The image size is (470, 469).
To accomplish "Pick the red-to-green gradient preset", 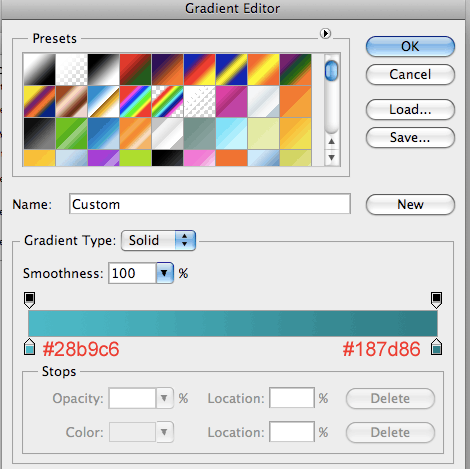I will (x=135, y=69).
